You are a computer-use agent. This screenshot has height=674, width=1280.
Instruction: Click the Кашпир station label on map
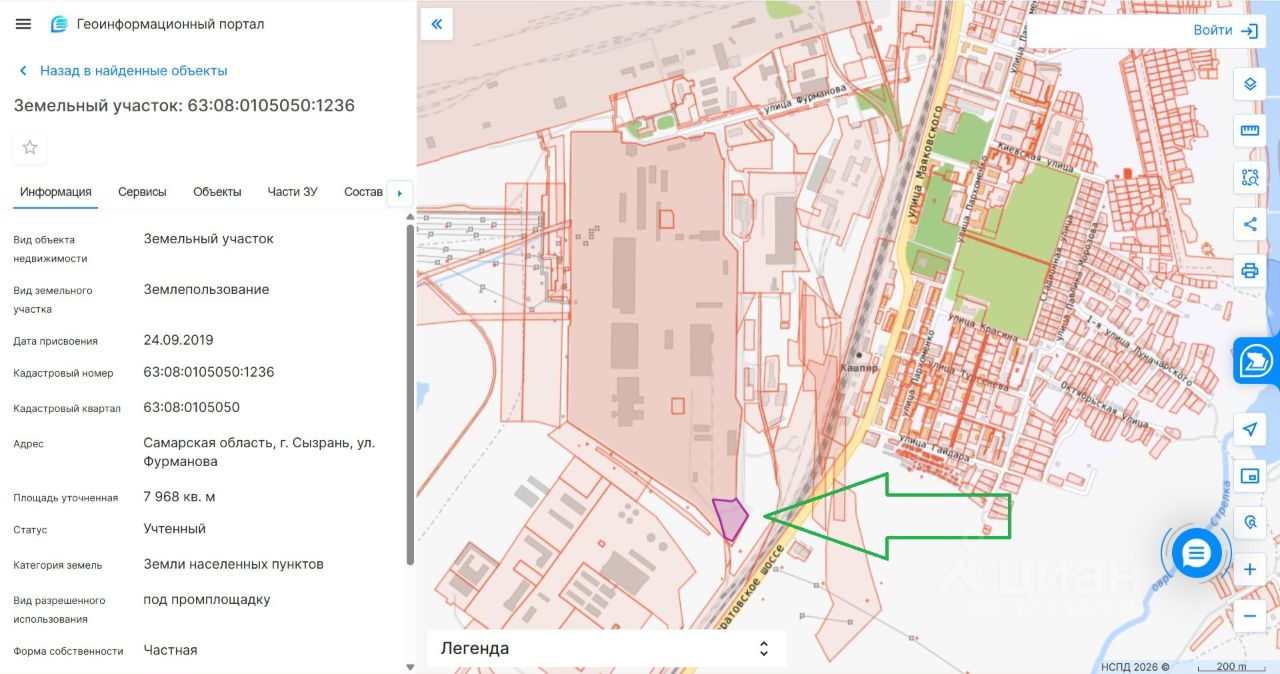(858, 368)
